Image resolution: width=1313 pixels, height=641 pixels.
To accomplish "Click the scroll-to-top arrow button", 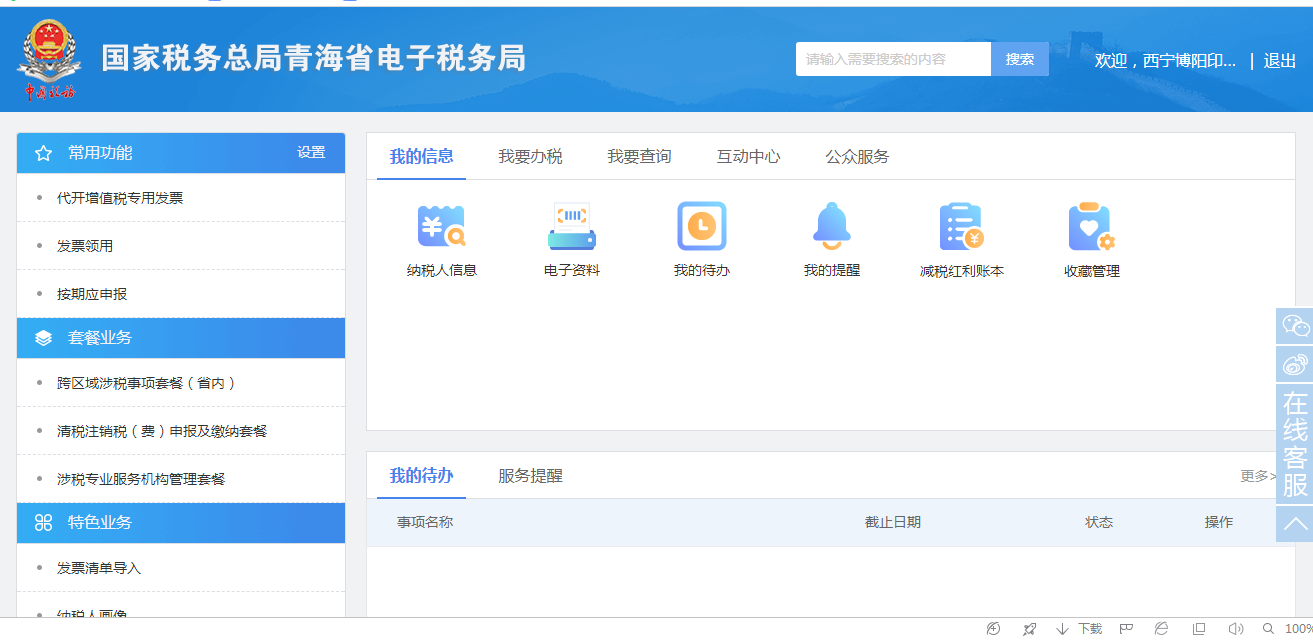I will coord(1295,524).
